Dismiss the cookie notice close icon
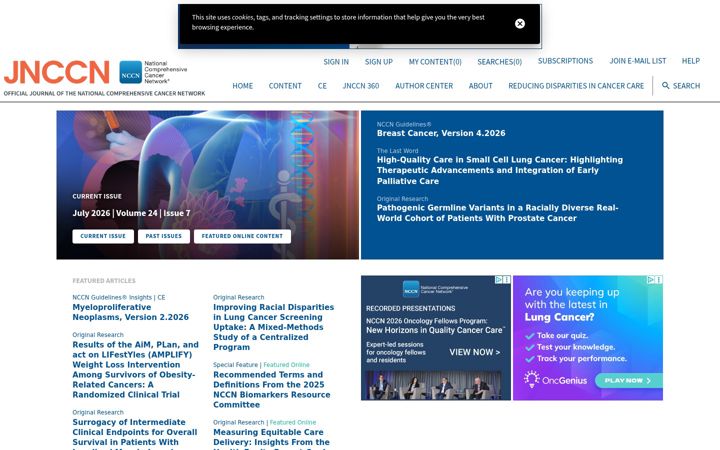This screenshot has width=720, height=450. [x=519, y=23]
